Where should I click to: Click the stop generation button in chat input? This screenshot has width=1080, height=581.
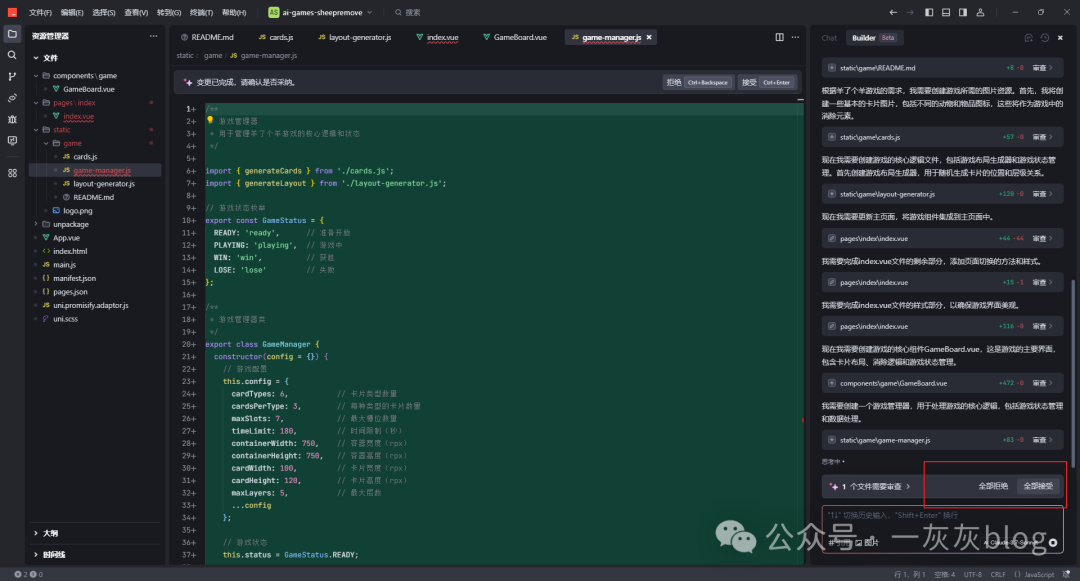click(1052, 542)
